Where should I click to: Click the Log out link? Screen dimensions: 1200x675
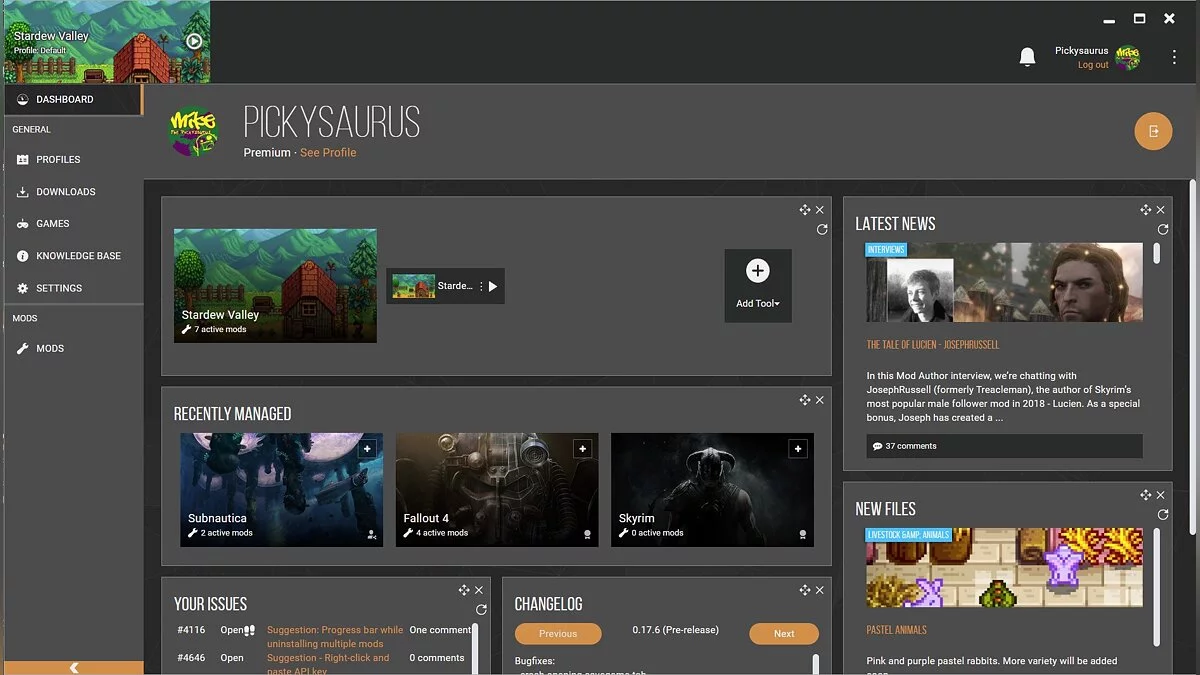tap(1093, 65)
